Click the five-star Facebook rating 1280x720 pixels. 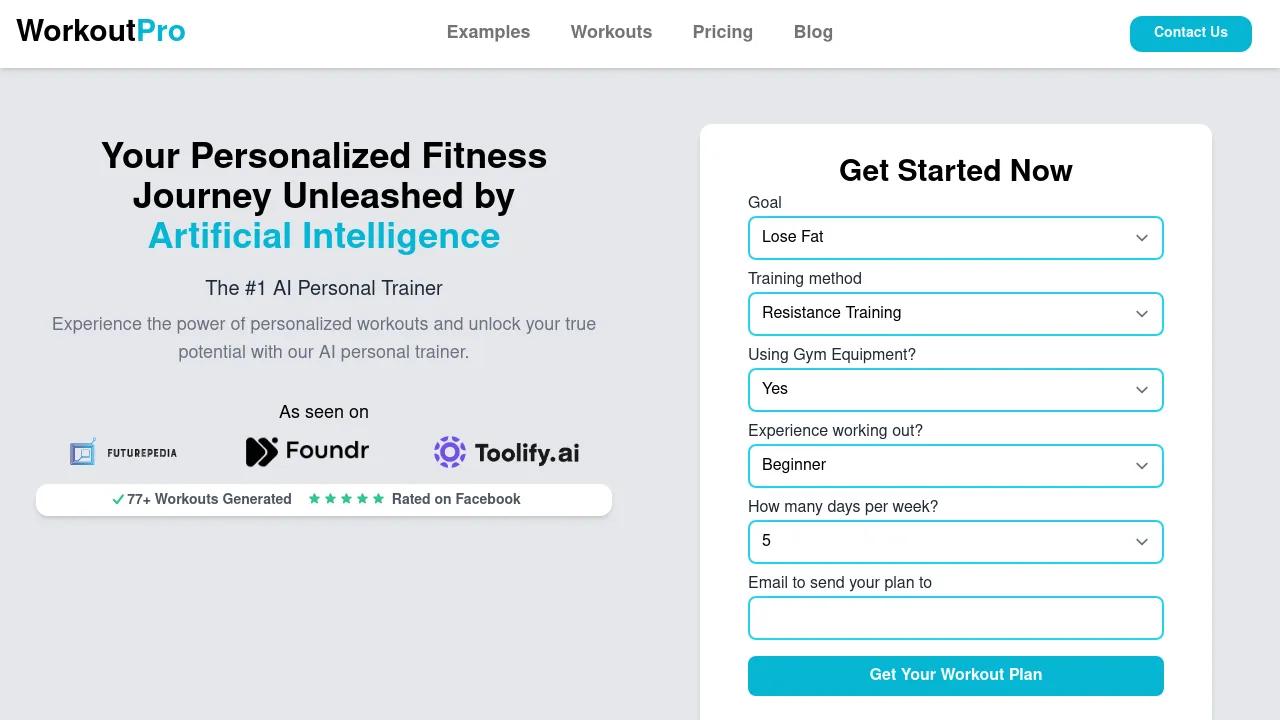(346, 499)
